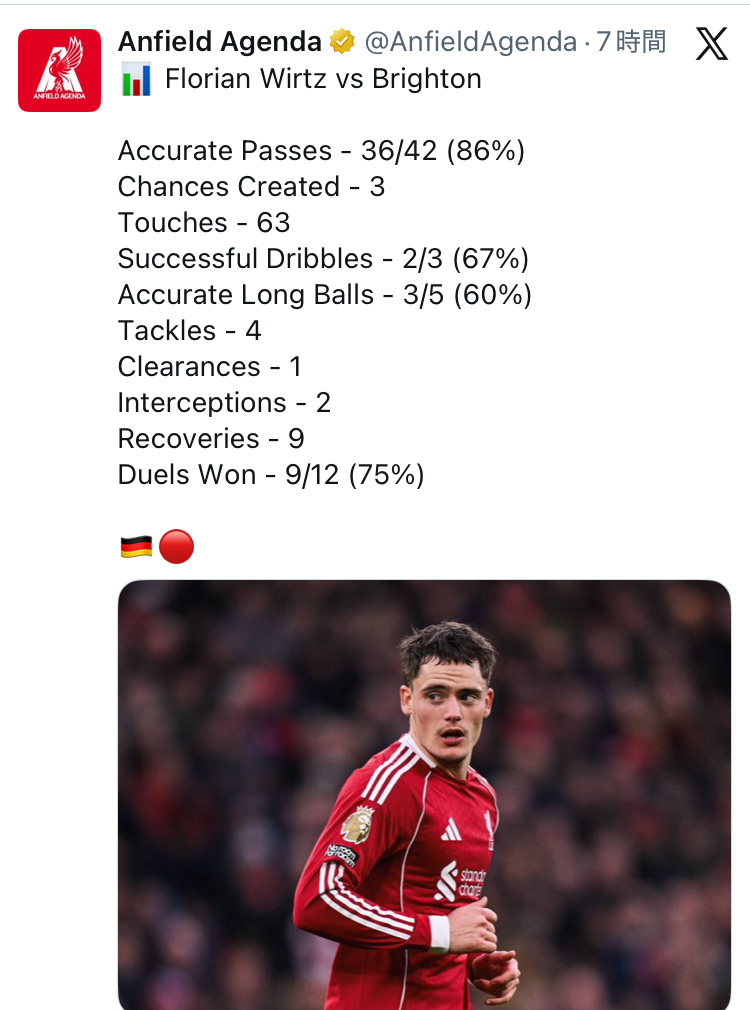Click the Touches - 63 line
This screenshot has width=750, height=1010.
coord(204,223)
